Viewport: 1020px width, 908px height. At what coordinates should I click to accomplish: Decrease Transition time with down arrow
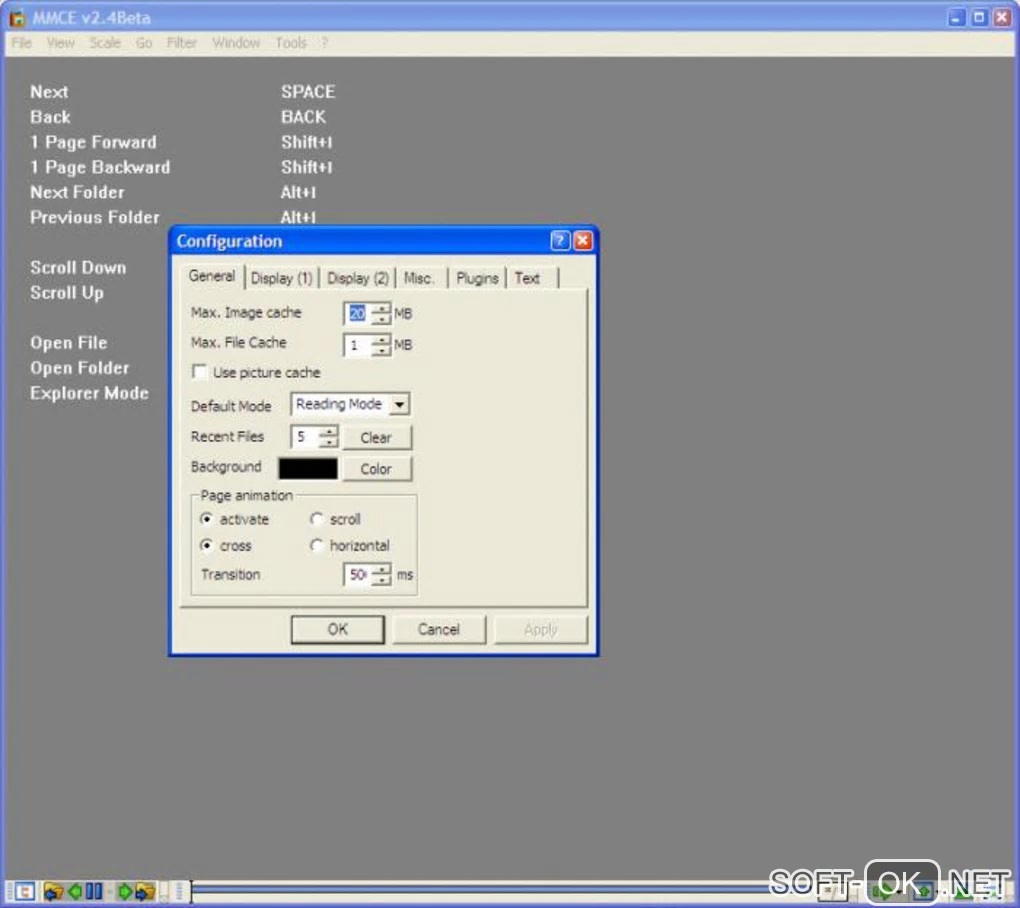pyautogui.click(x=381, y=580)
